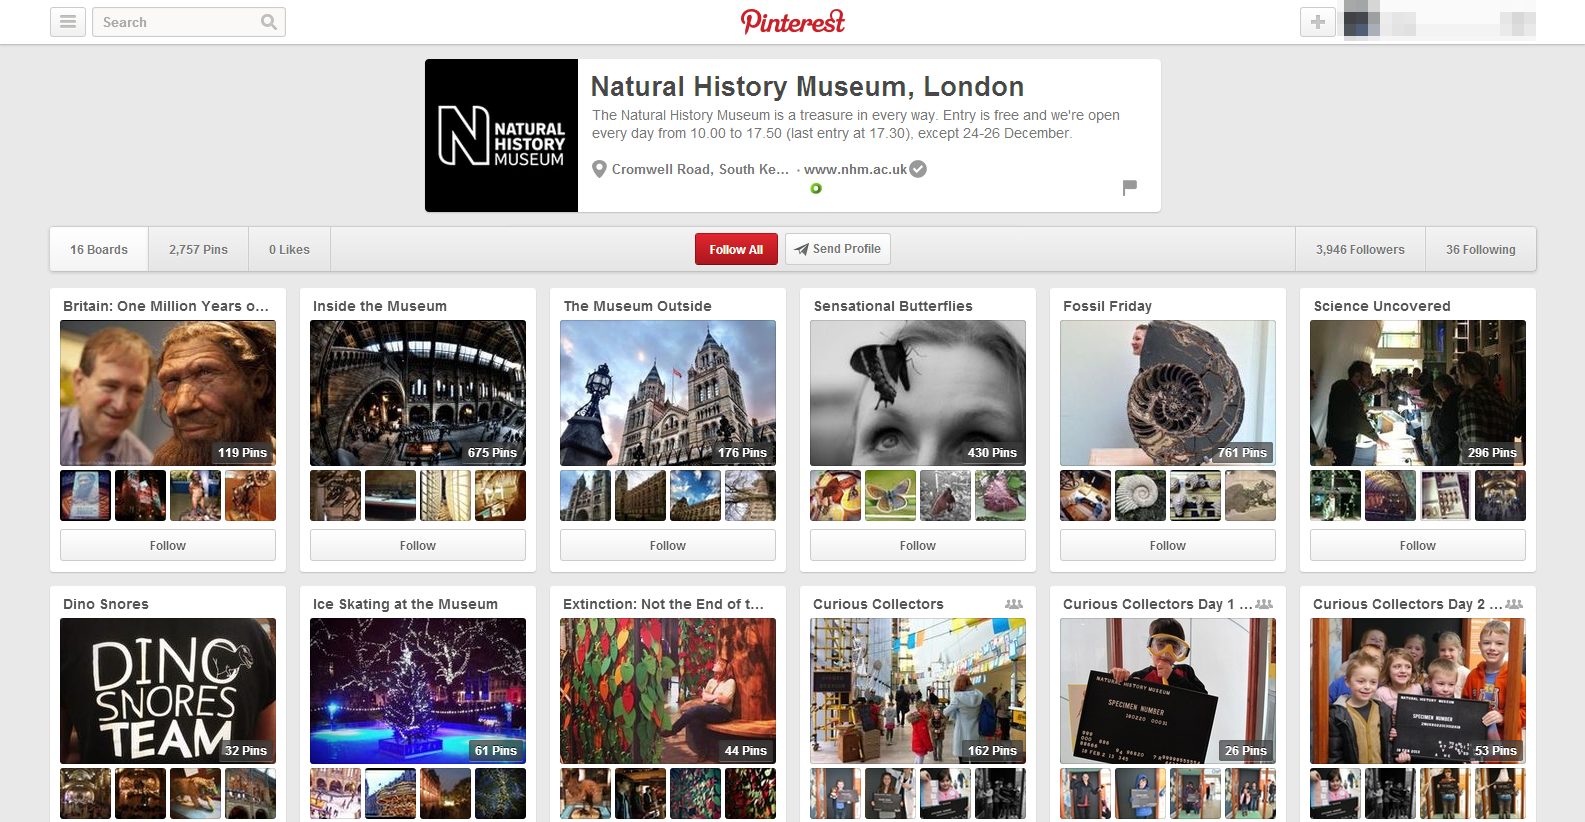Screen dimensions: 1585x822
Task: Click Natural History Museum, London heading
Action: (807, 86)
